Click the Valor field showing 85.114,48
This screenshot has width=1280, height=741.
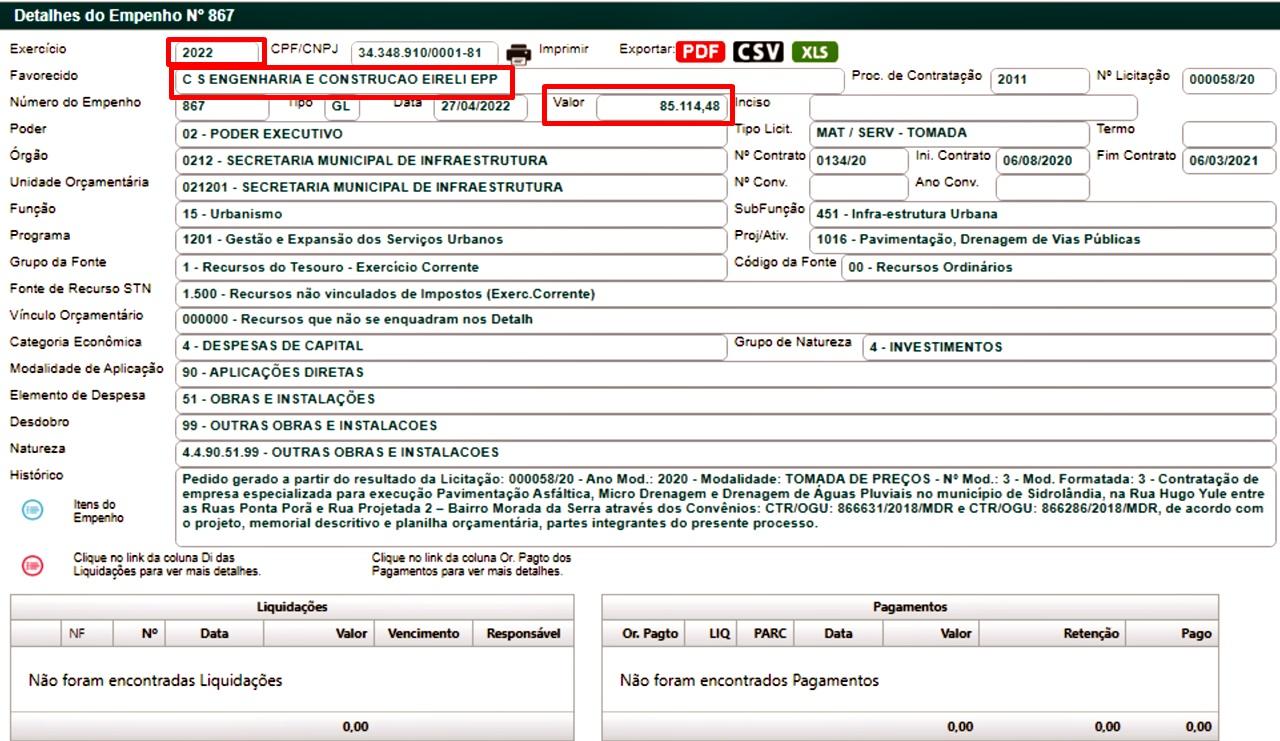(661, 107)
